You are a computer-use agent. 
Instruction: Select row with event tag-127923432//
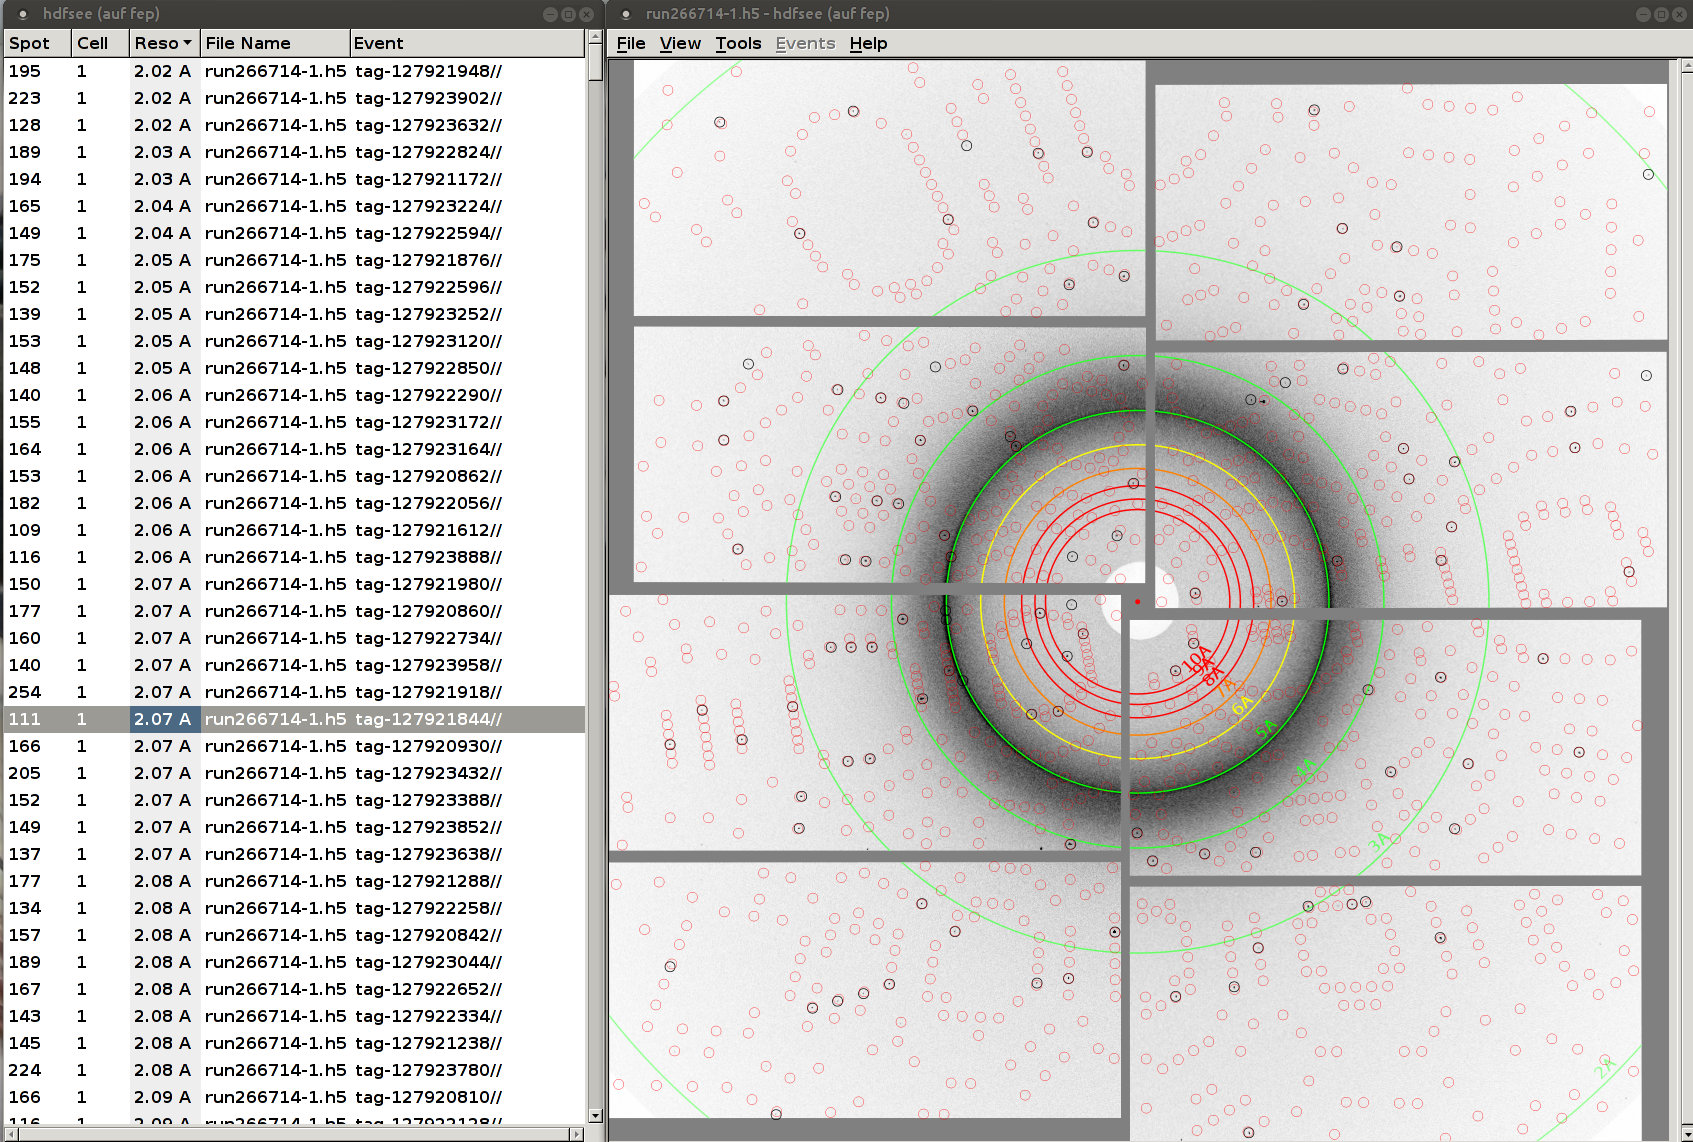(x=295, y=773)
